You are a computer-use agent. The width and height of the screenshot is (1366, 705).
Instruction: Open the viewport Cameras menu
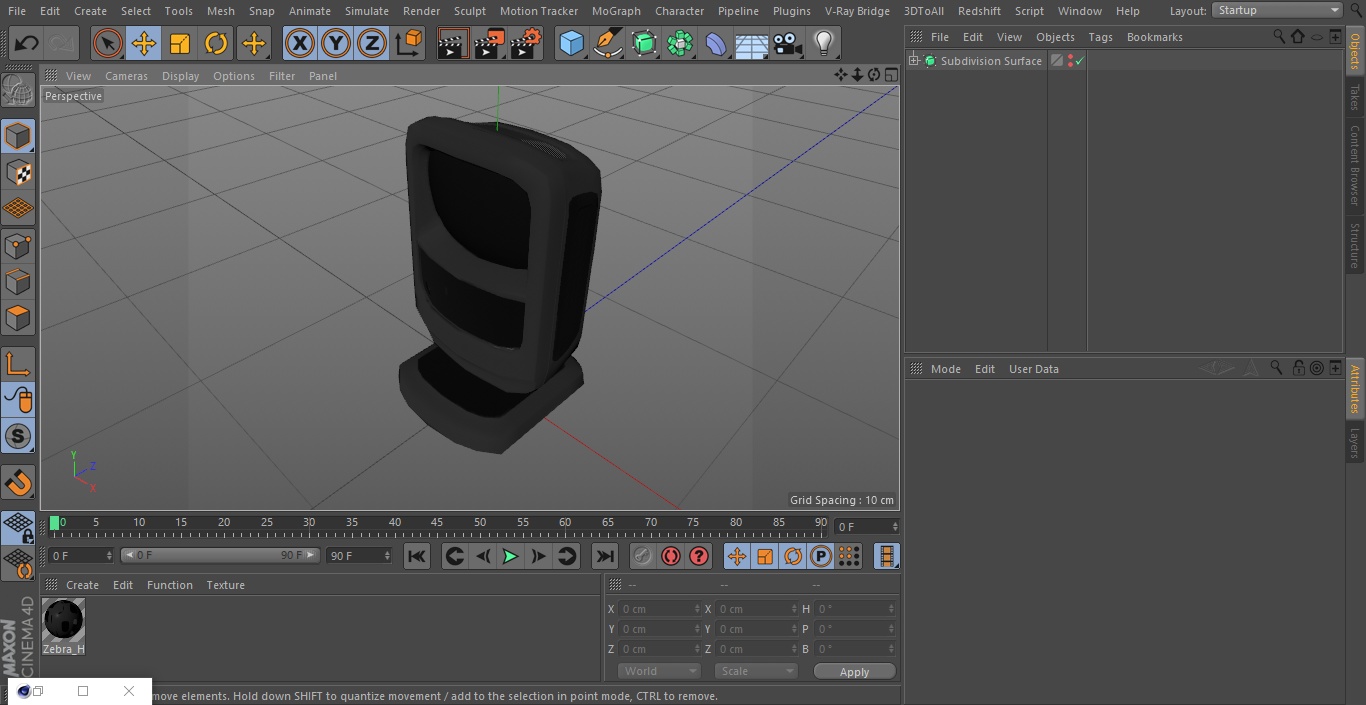(x=126, y=76)
